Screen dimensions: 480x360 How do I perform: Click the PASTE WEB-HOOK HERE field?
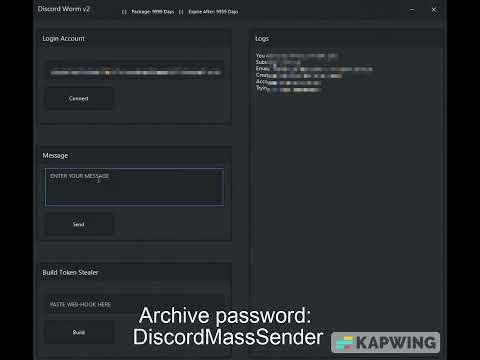[x=135, y=304]
